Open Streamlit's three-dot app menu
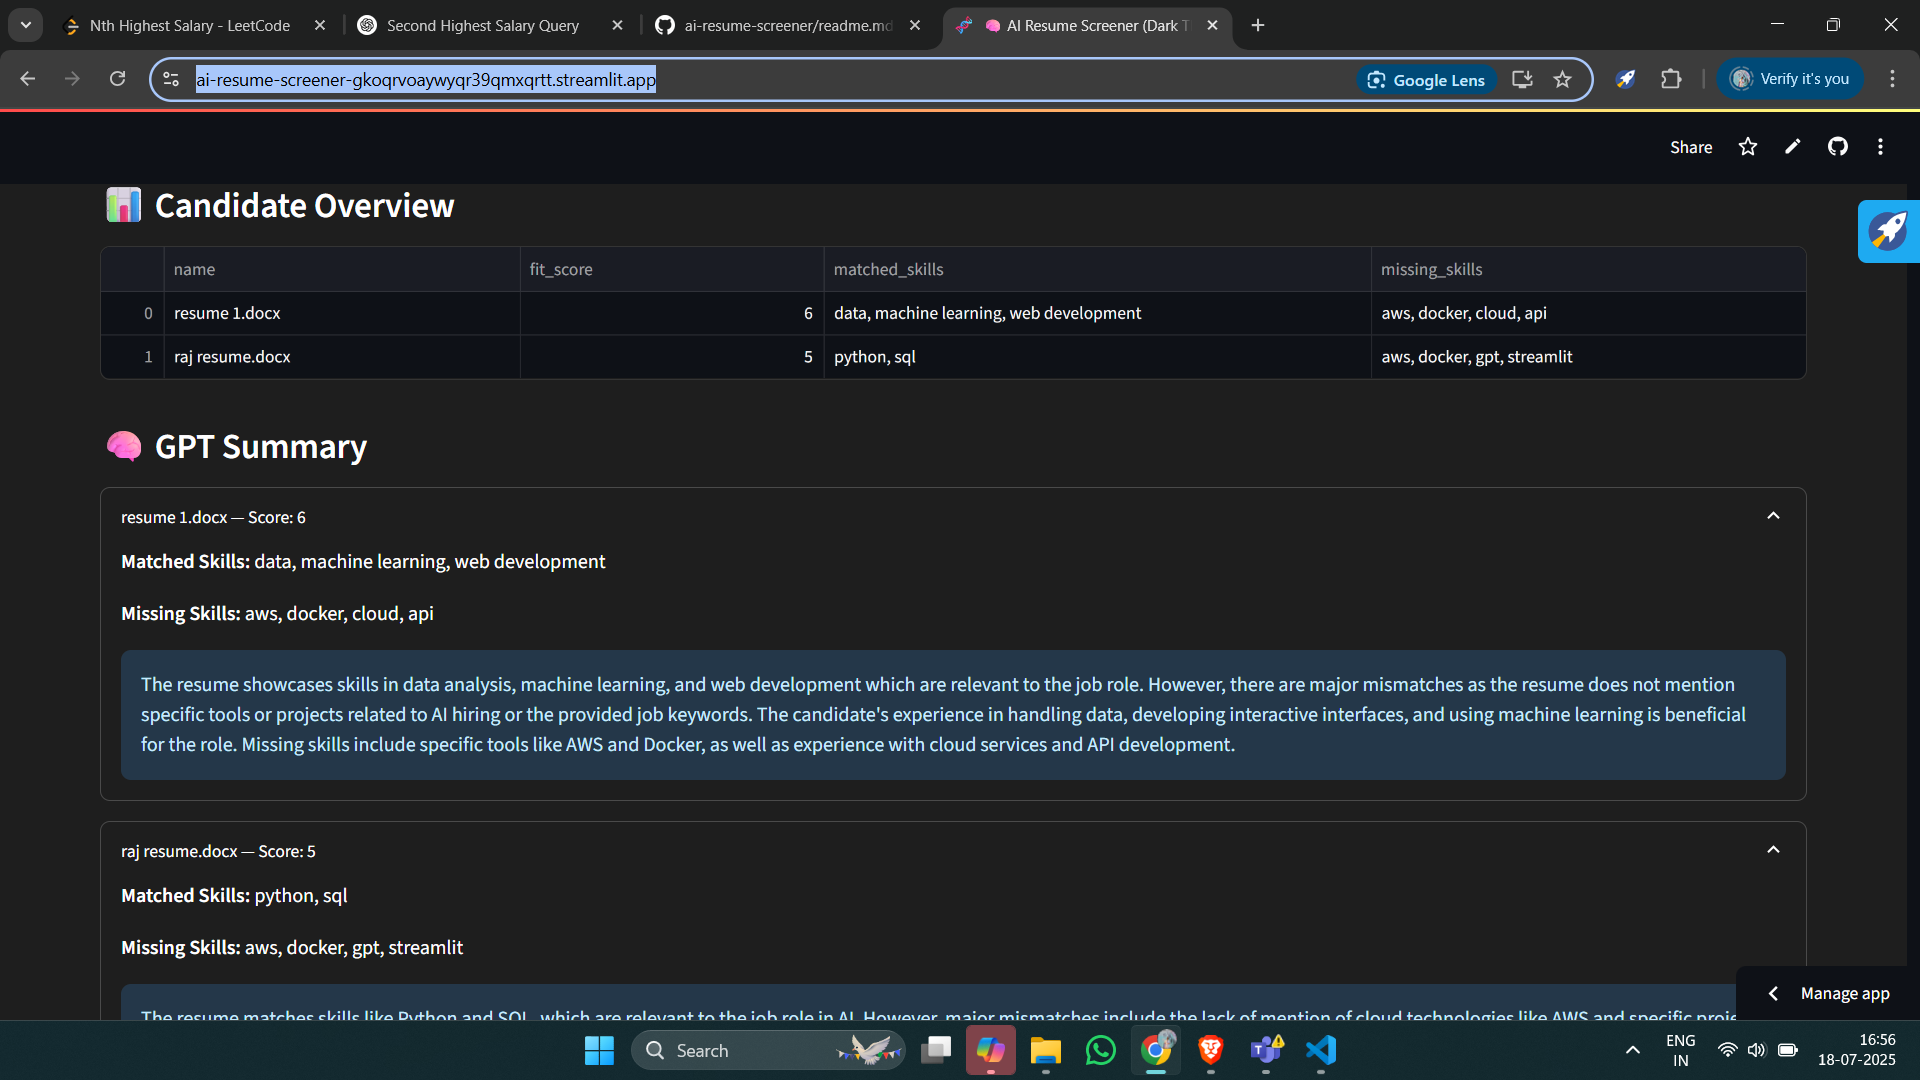This screenshot has height=1080, width=1920. pyautogui.click(x=1880, y=147)
